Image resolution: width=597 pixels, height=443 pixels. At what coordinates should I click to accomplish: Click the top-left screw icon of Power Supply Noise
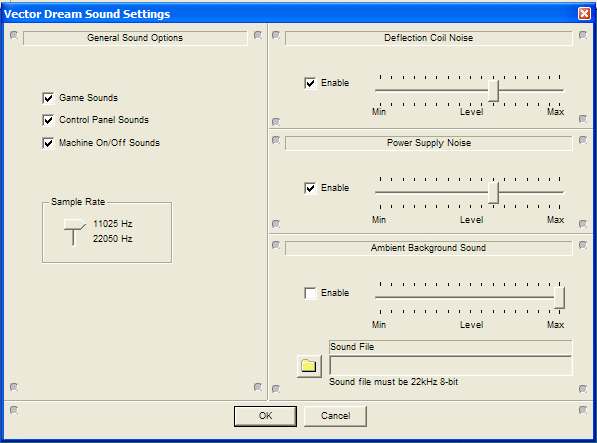click(276, 140)
